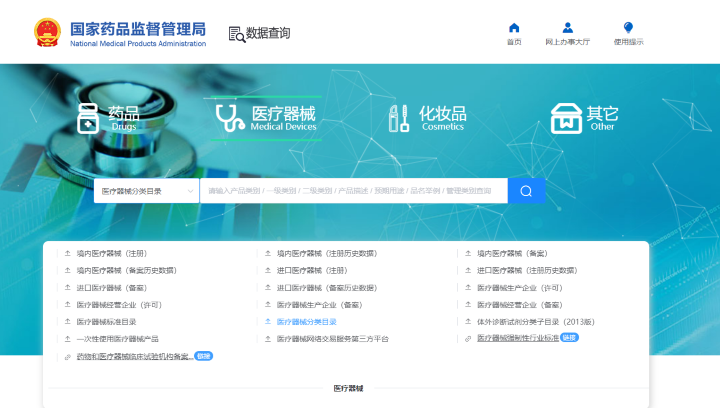The height and width of the screenshot is (408, 720).
Task: Open 进口医疗器械（备案） database link
Action: (x=112, y=287)
